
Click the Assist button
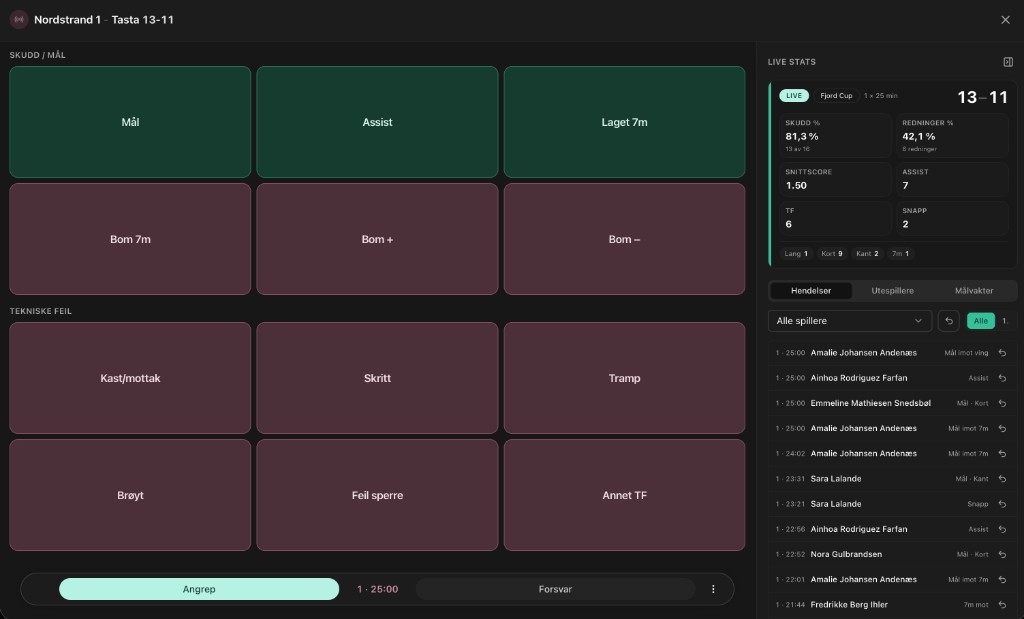pyautogui.click(x=377, y=122)
